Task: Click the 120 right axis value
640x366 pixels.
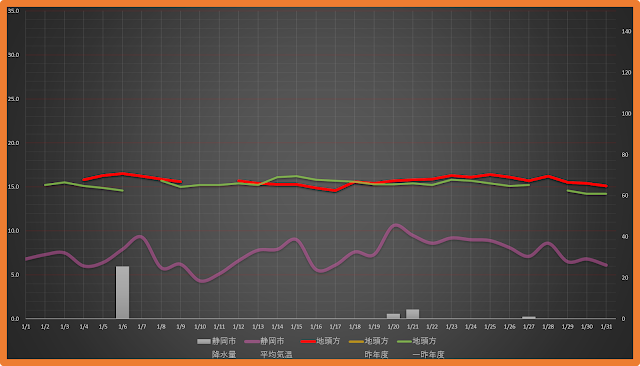Action: tap(627, 73)
